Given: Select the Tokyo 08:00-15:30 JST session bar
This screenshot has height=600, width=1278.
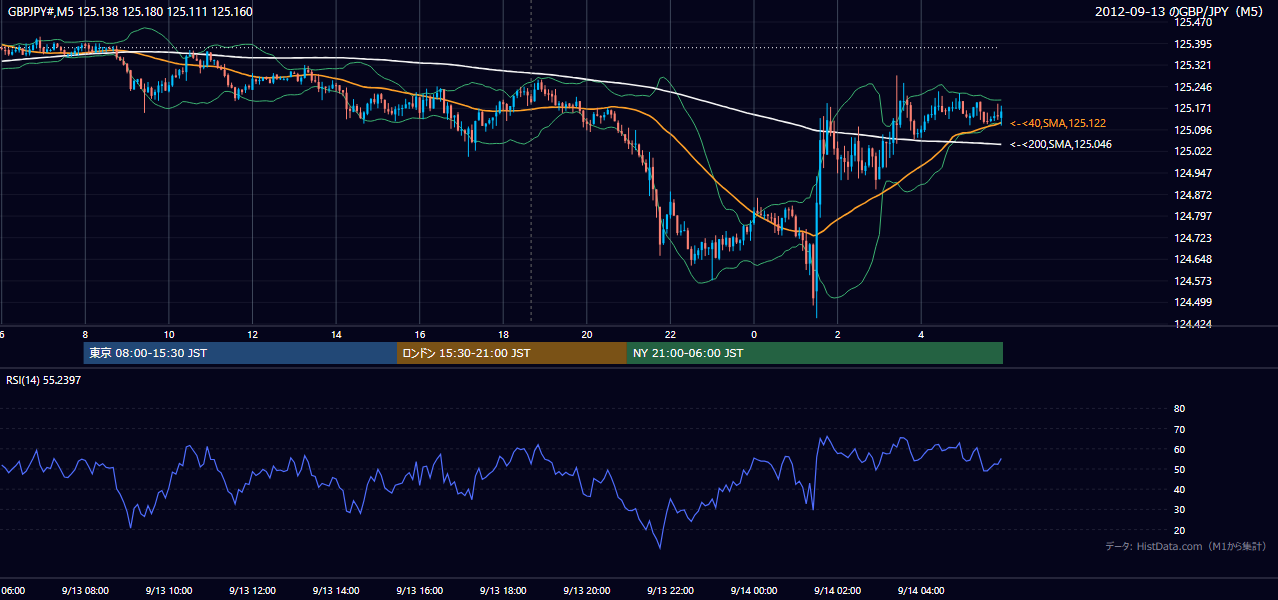Looking at the screenshot, I should (x=241, y=353).
